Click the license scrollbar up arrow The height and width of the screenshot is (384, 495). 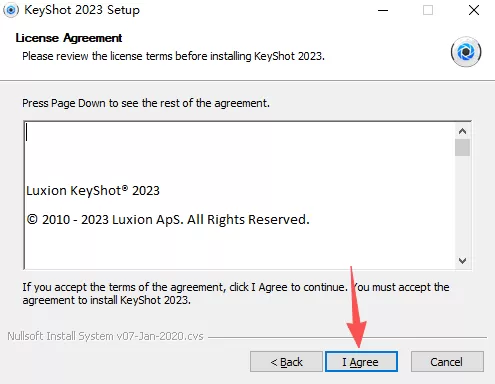click(x=462, y=131)
